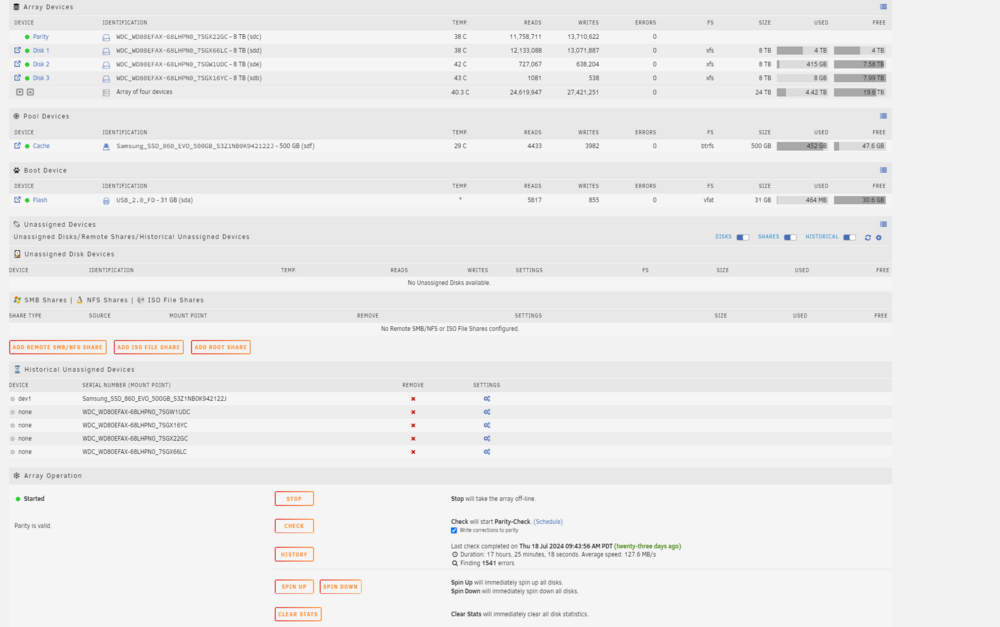
Task: Stop the array with STOP button
Action: click(x=294, y=499)
